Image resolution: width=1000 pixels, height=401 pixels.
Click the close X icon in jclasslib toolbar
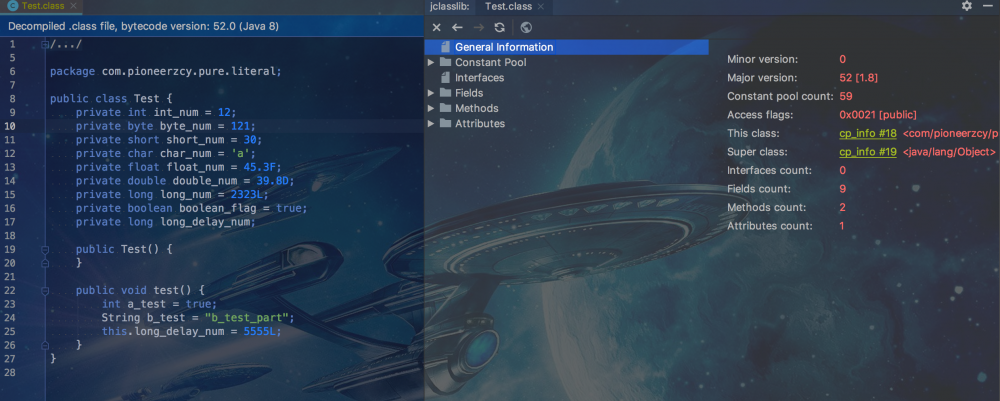pyautogui.click(x=436, y=27)
